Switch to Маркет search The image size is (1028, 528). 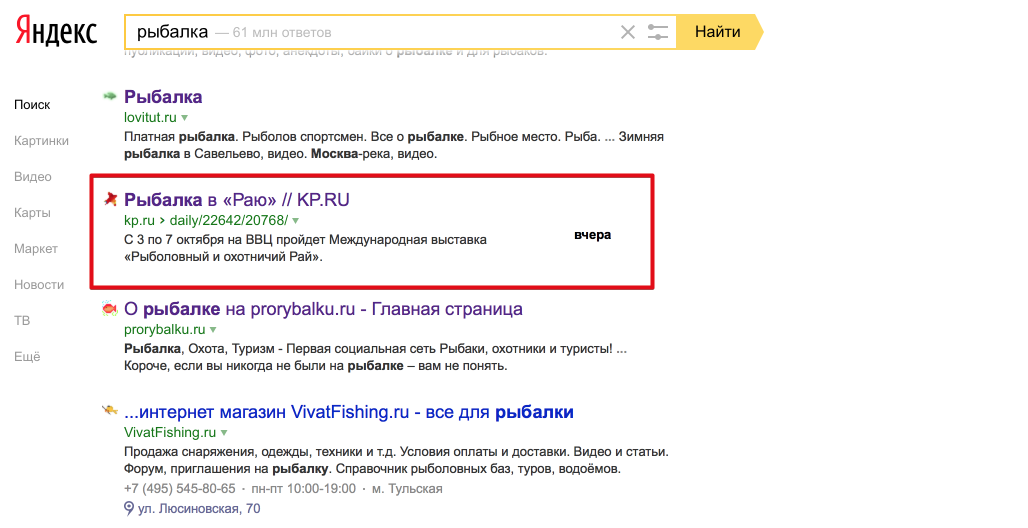pyautogui.click(x=36, y=249)
